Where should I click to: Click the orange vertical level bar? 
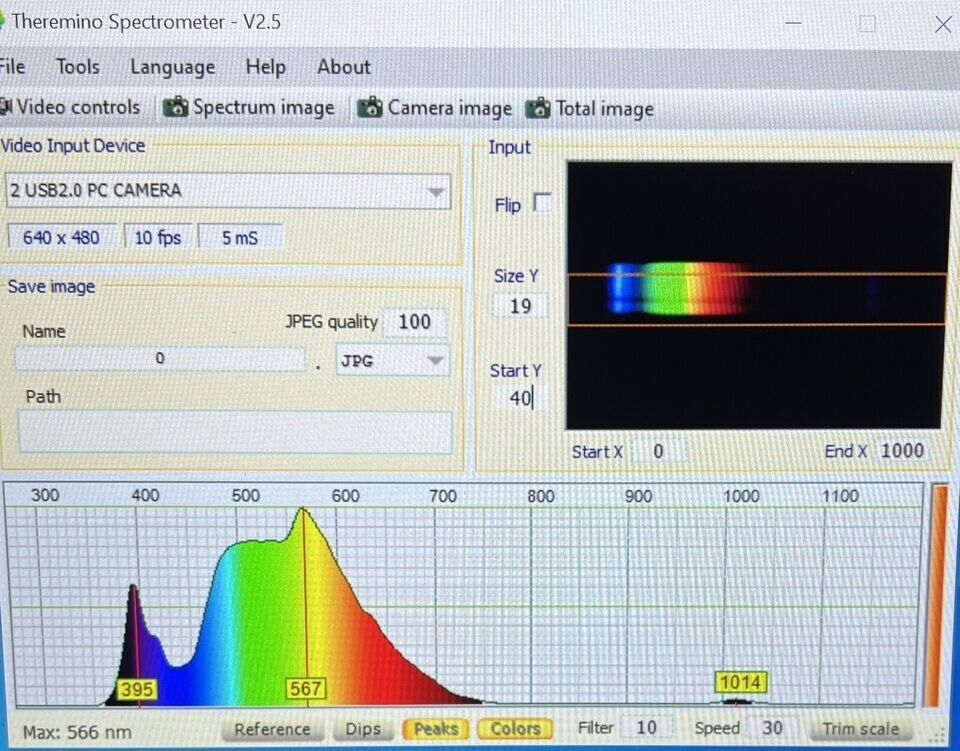pos(939,595)
